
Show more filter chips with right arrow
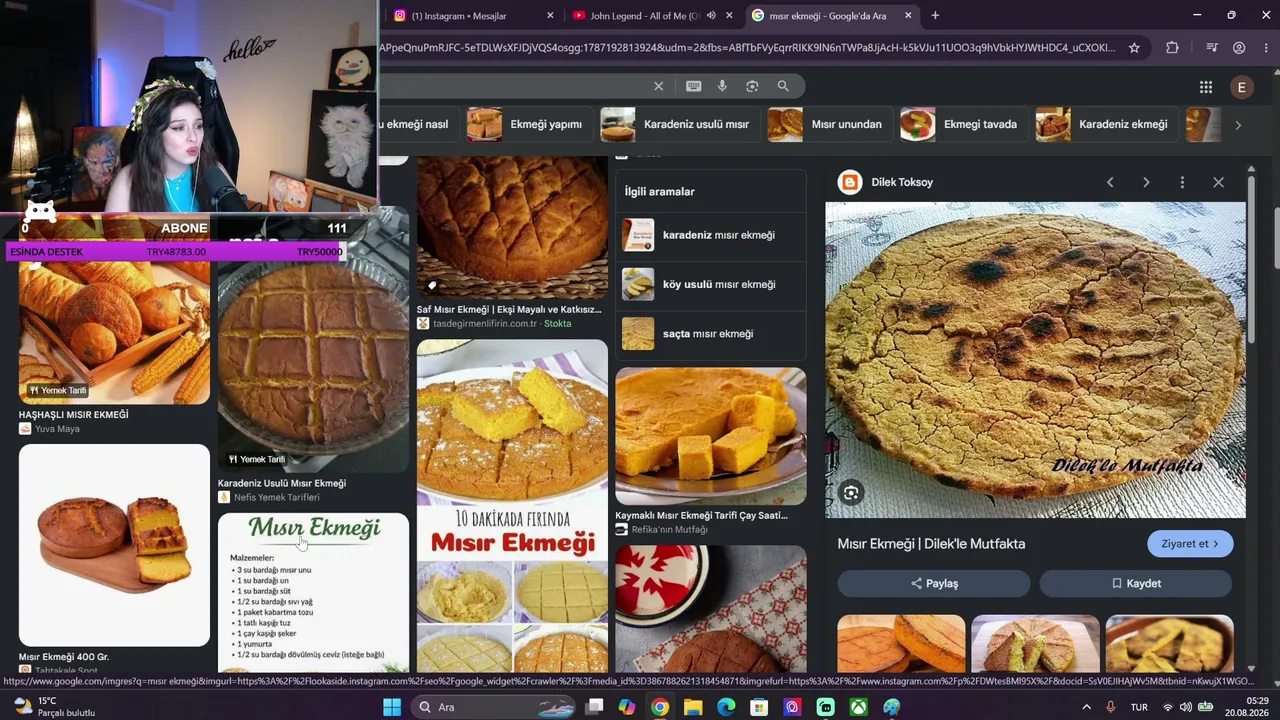(1237, 125)
